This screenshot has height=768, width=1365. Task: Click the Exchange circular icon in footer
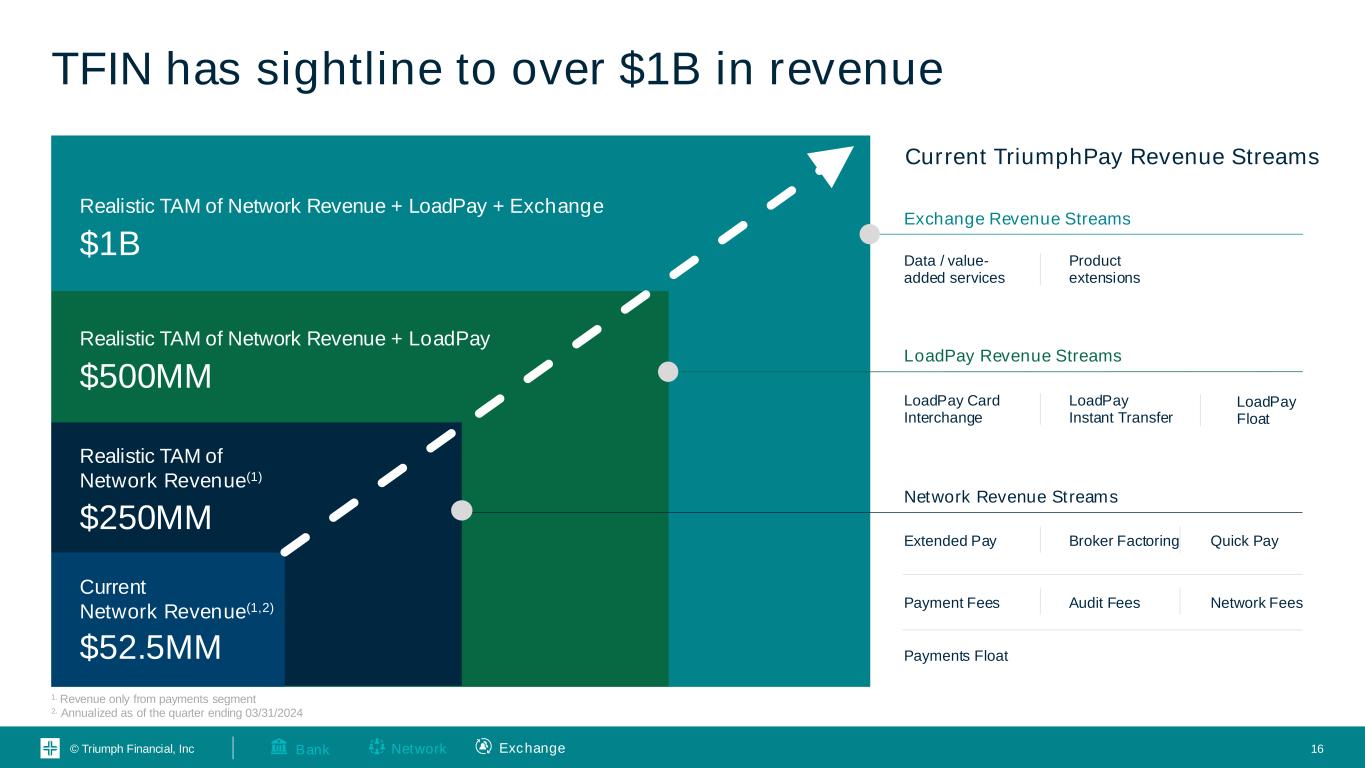point(484,746)
